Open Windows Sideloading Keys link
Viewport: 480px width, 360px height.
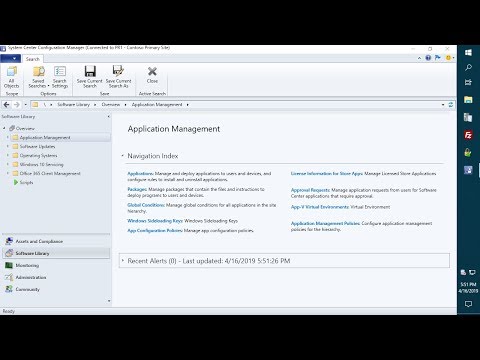(x=155, y=221)
